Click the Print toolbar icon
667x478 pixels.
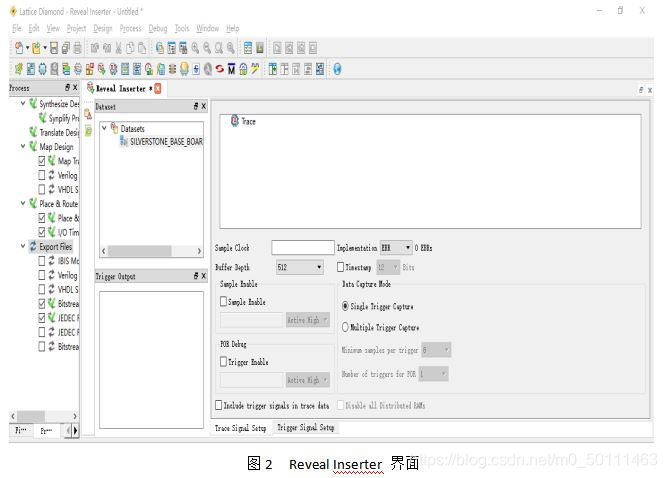[x=77, y=48]
